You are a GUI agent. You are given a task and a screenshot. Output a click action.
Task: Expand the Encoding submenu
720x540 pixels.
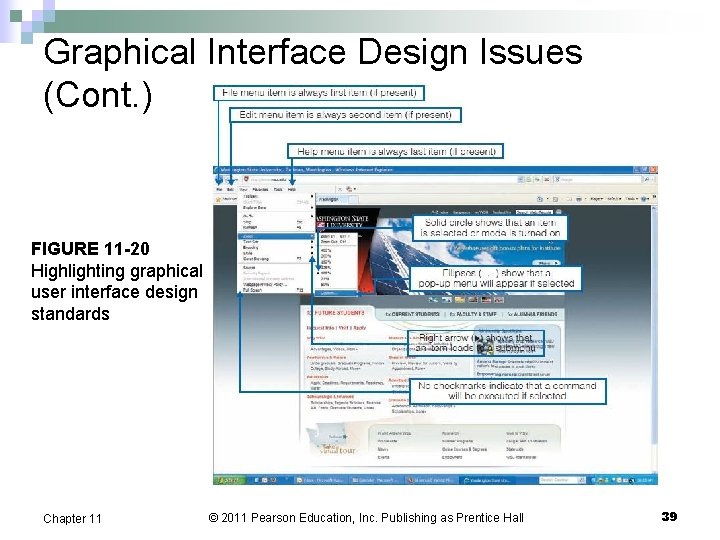point(276,248)
